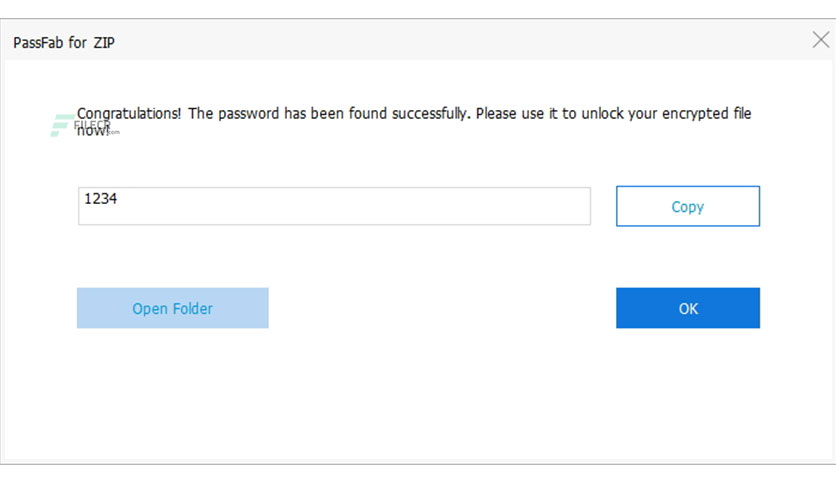Click the "now!" text on second message line
836x484 pixels.
93,131
